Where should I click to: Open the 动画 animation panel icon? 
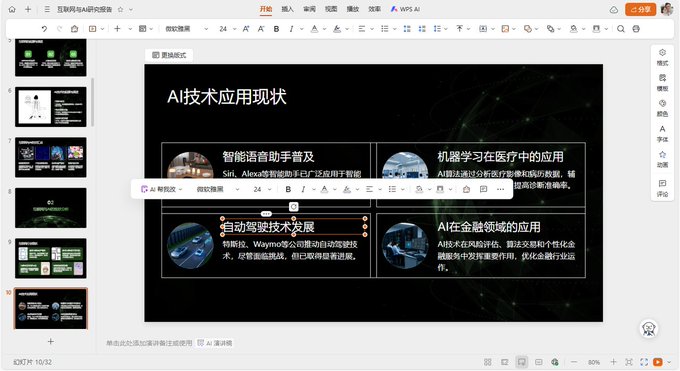(662, 159)
